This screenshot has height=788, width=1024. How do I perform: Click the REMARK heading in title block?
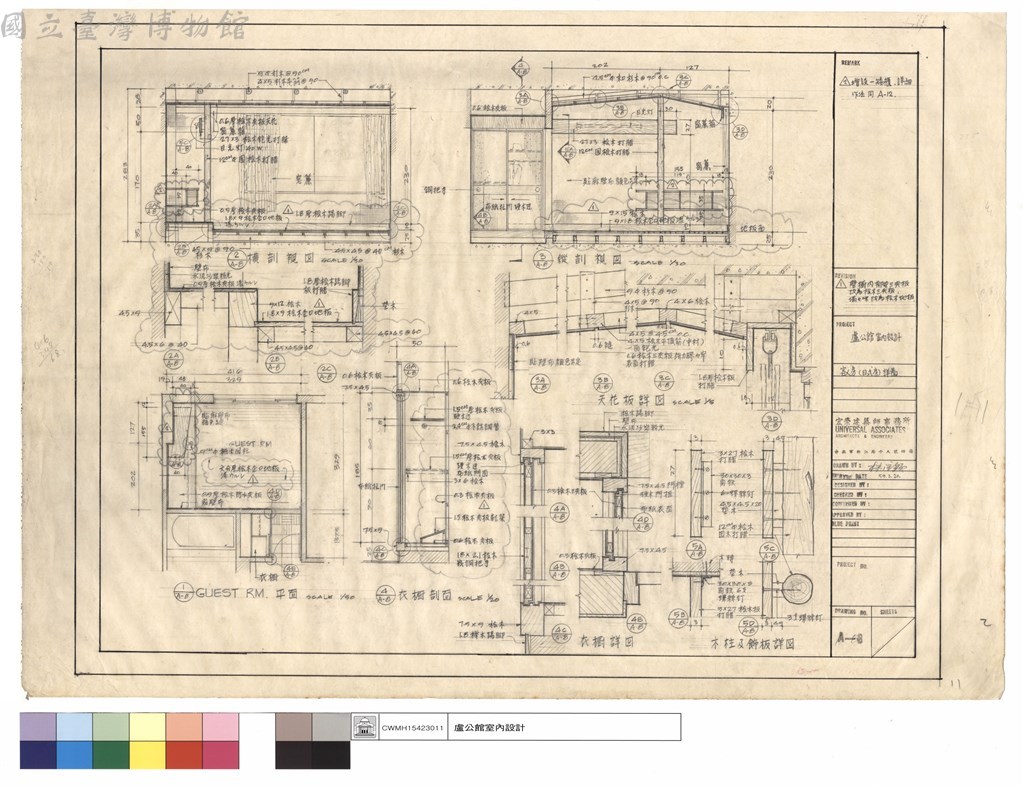[850, 64]
